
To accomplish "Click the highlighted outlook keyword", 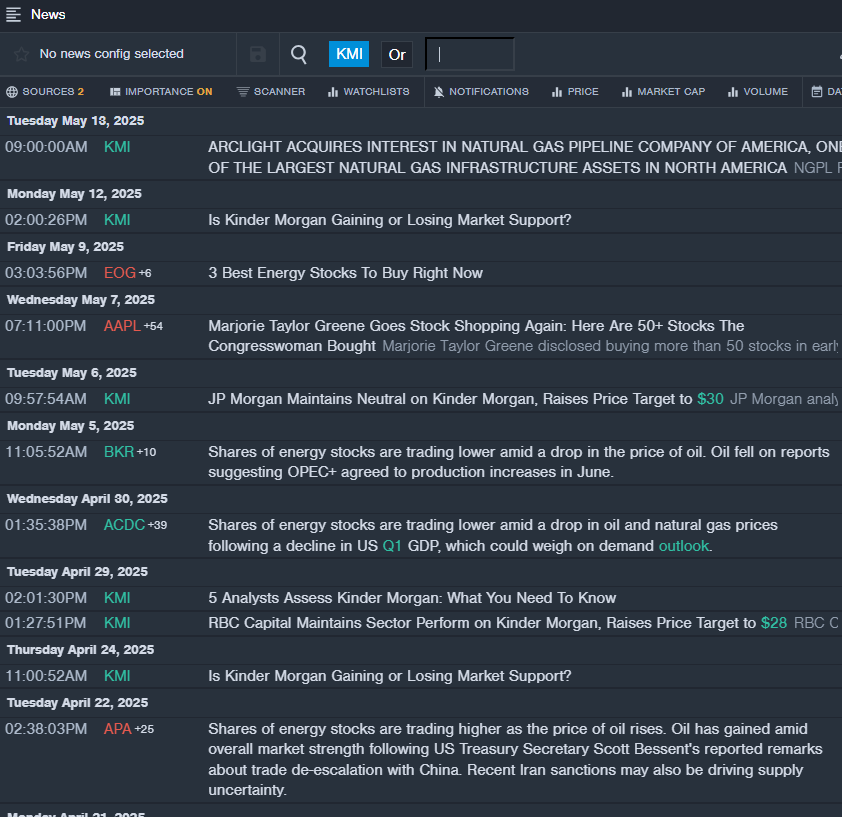I will (684, 546).
